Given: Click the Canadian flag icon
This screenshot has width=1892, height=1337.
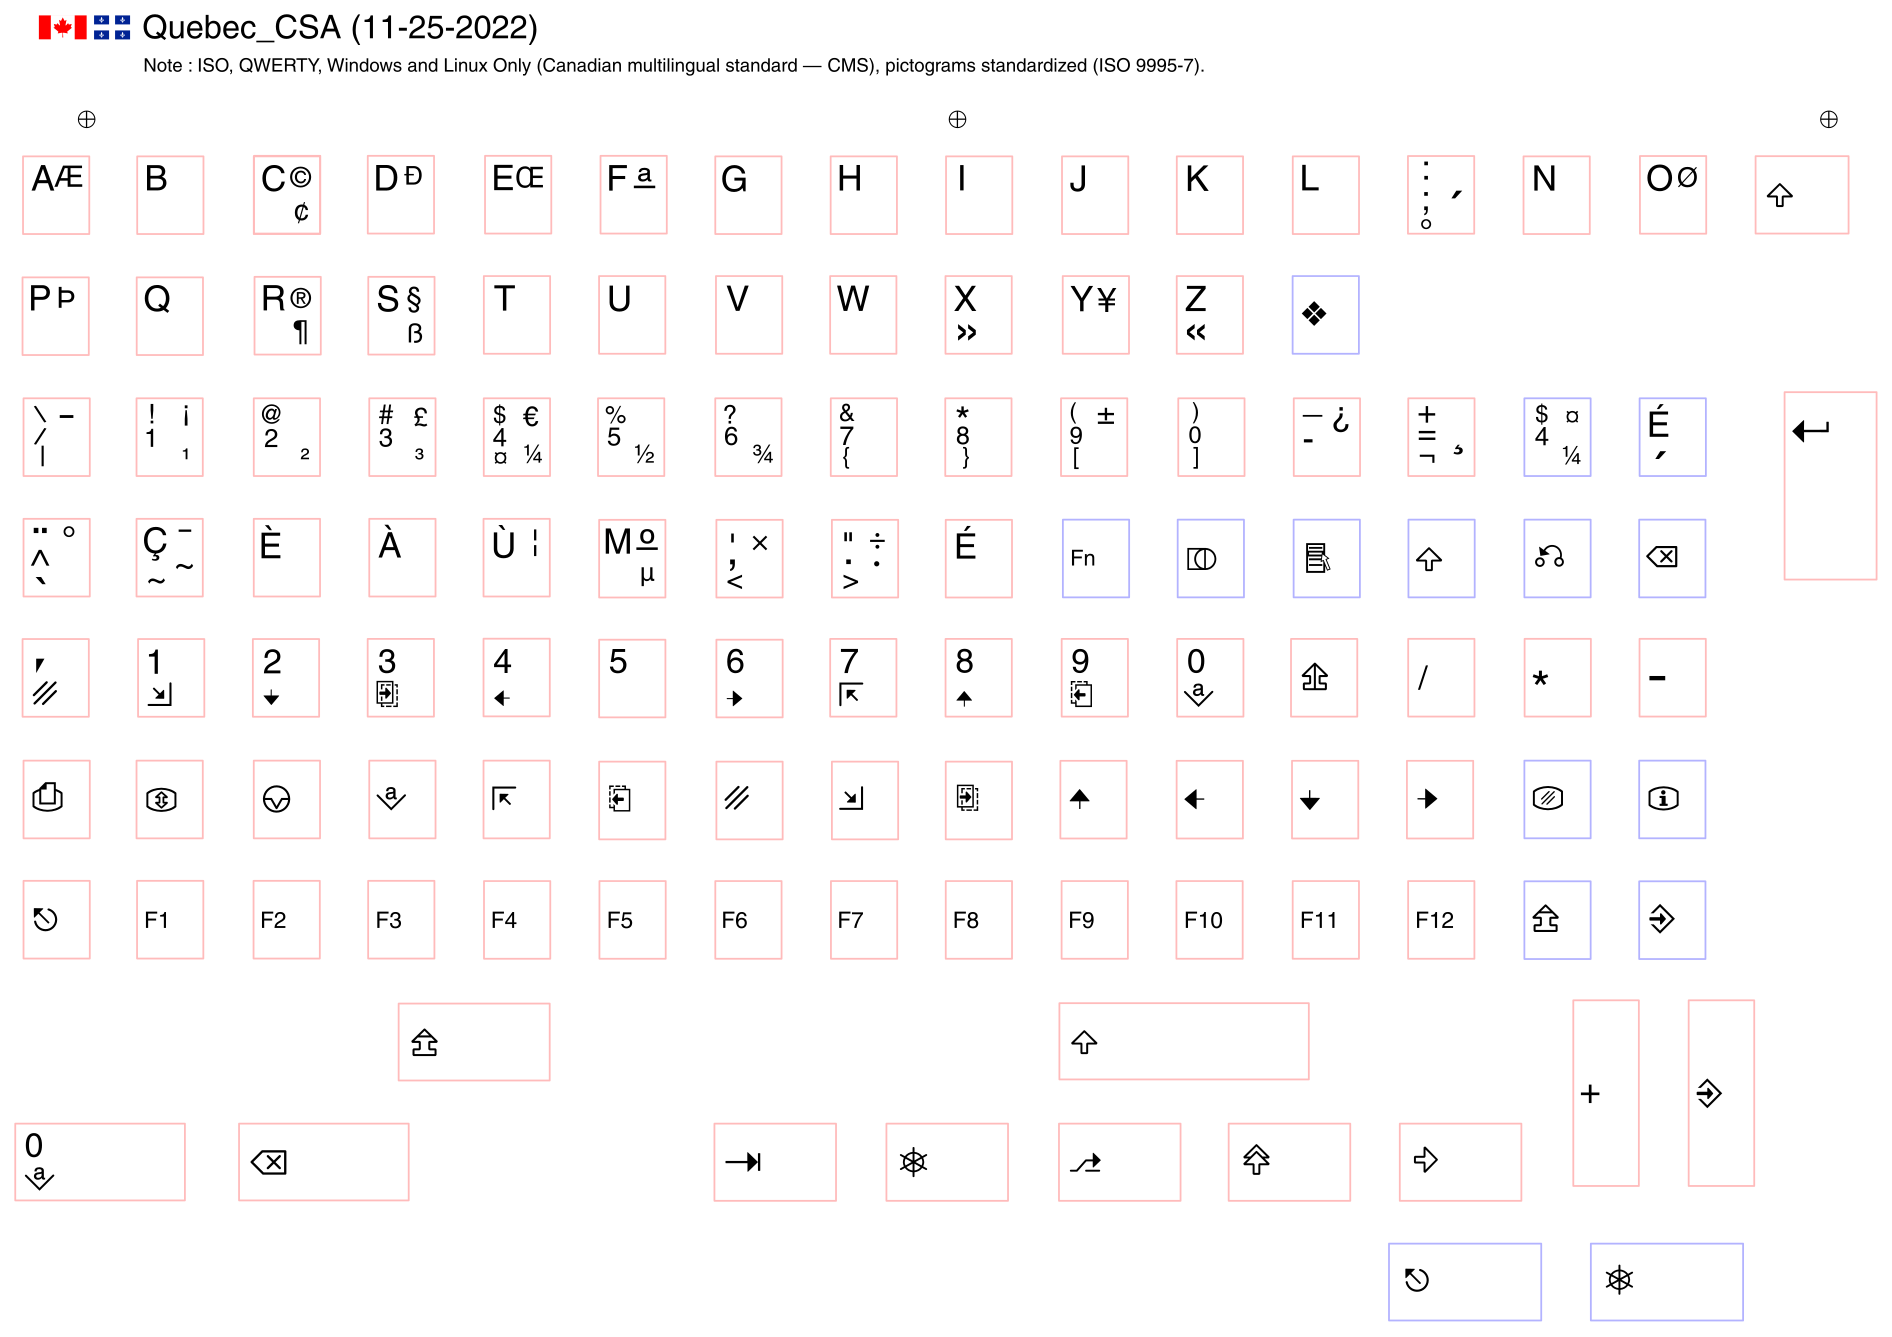Looking at the screenshot, I should pyautogui.click(x=62, y=28).
